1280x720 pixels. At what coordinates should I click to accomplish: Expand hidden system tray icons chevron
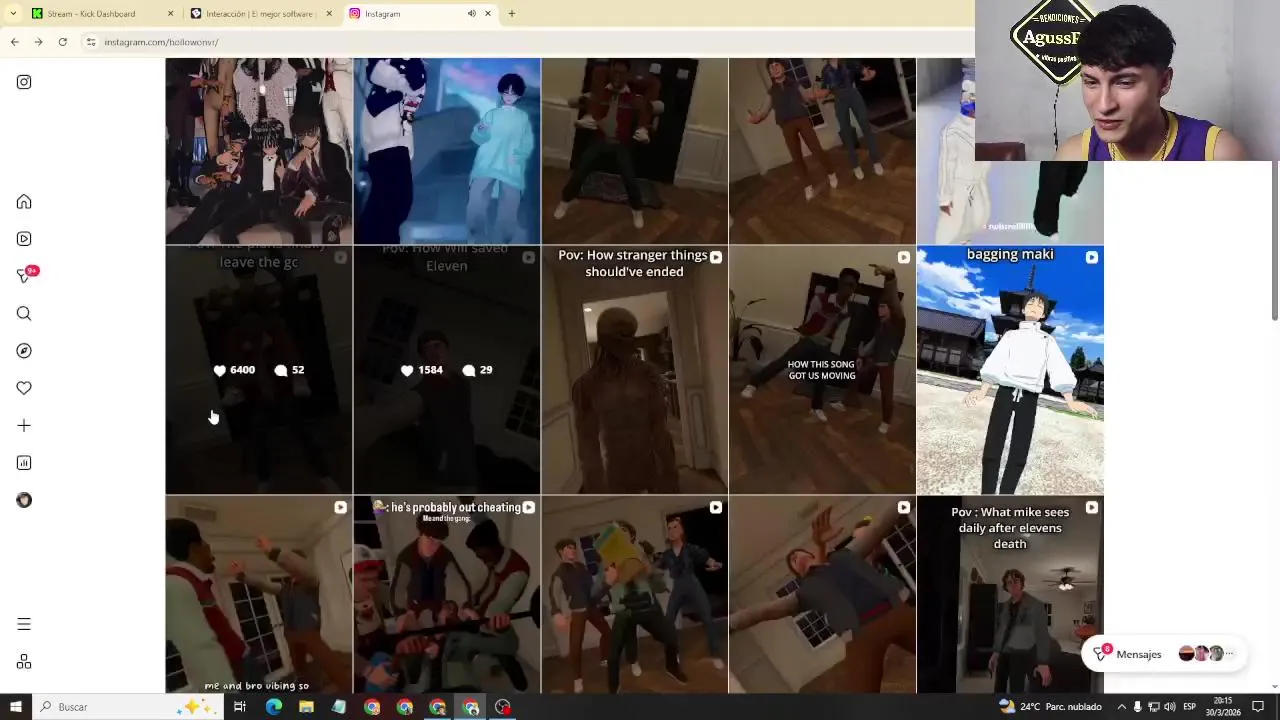click(1121, 707)
